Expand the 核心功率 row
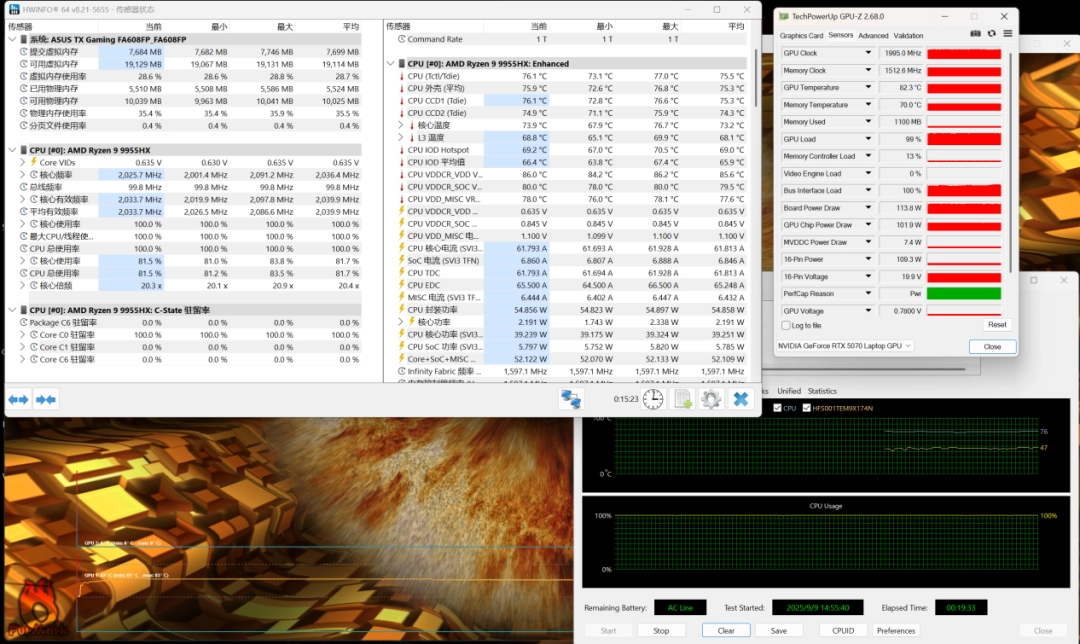 click(401, 322)
